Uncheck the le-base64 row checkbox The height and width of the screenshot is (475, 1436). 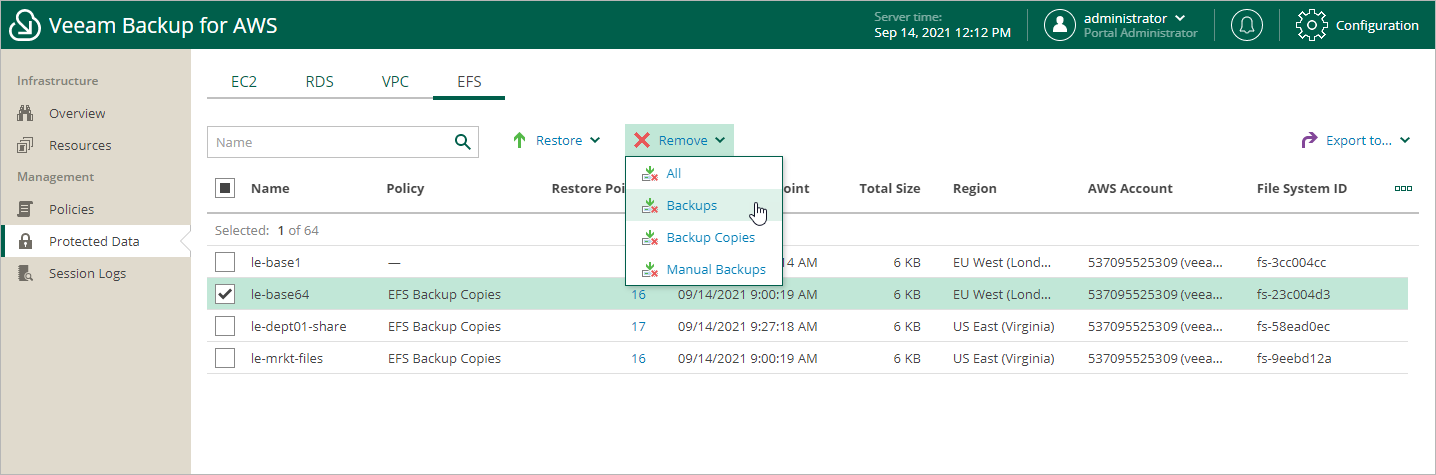pyautogui.click(x=225, y=294)
